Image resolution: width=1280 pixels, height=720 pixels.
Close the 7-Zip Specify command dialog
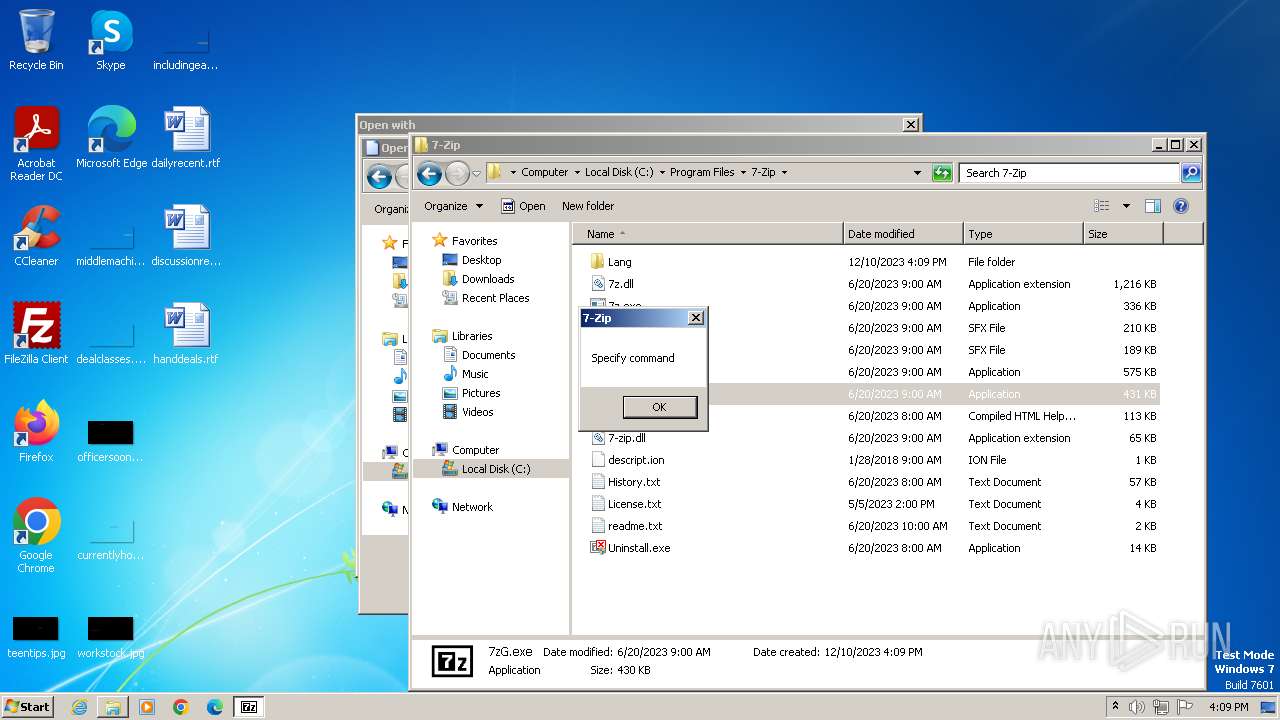pyautogui.click(x=696, y=318)
